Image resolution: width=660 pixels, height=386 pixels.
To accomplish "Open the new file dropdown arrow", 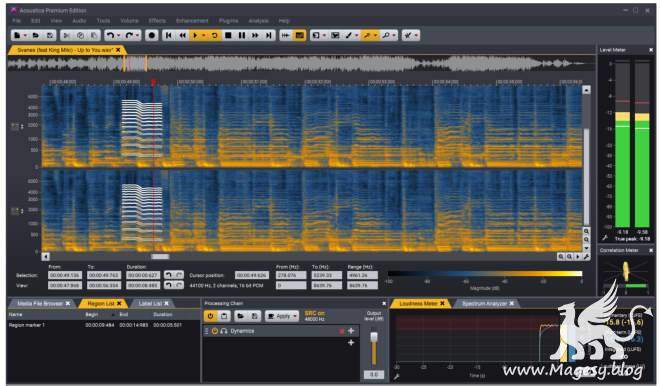I will (25, 36).
